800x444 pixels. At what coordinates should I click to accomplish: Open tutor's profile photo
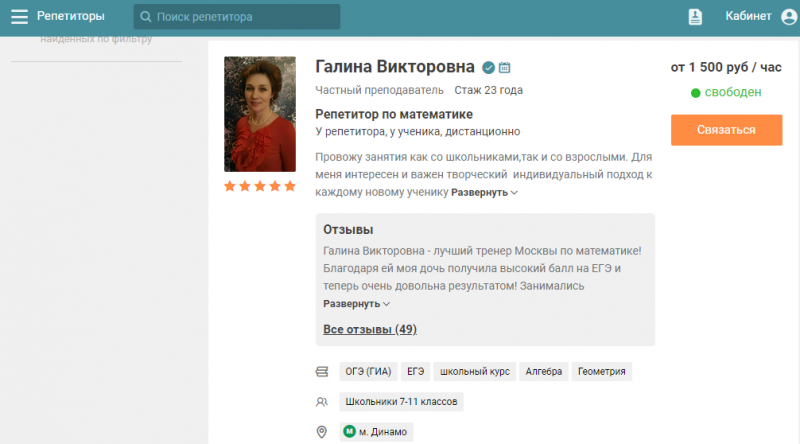pos(260,114)
